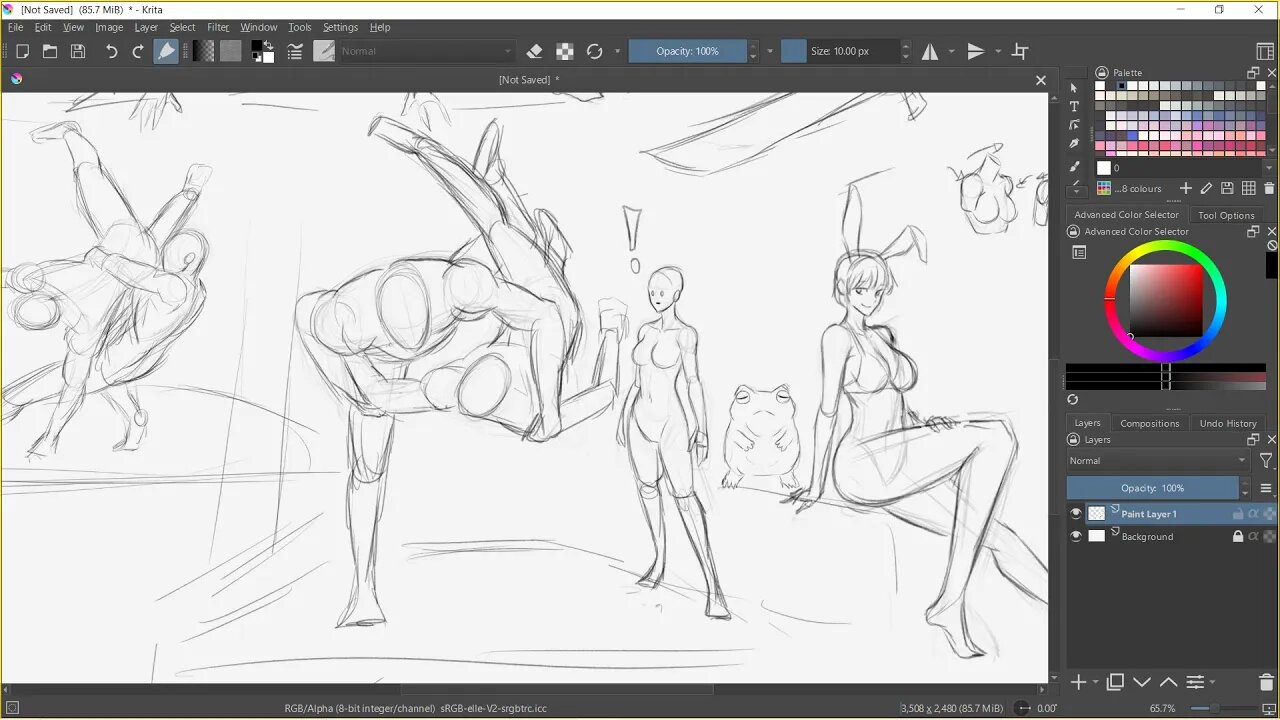Open the fill patterns chooser
The width and height of the screenshot is (1280, 720).
click(231, 51)
